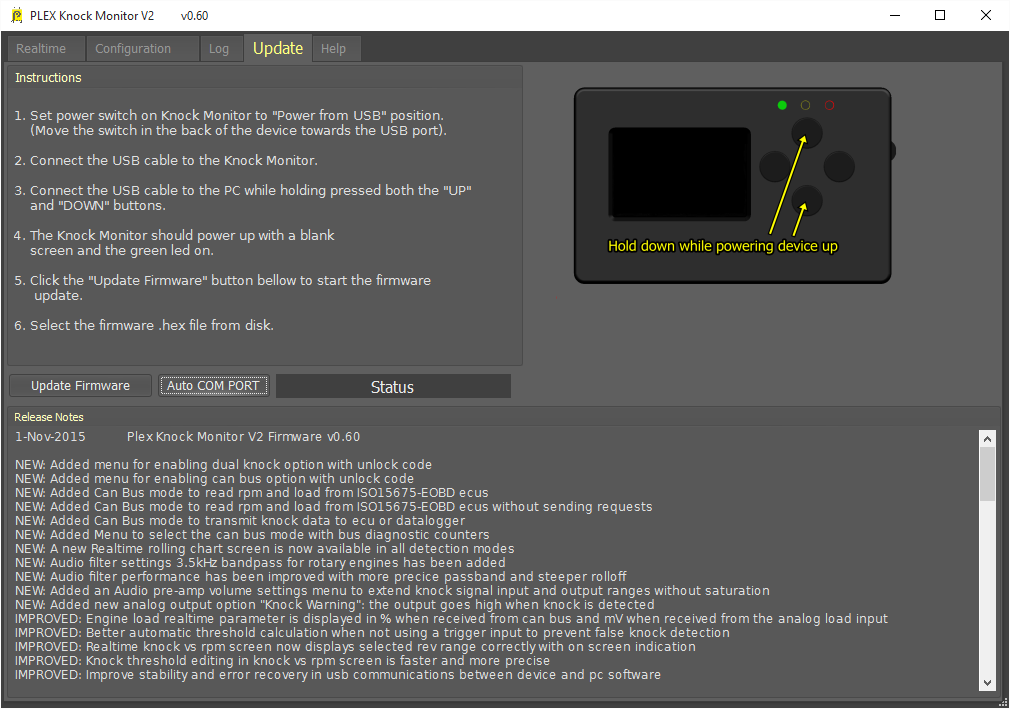This screenshot has height=709, width=1010.
Task: Click note 'Added an Audio pre-amp volume settings menu'
Action: [x=392, y=591]
